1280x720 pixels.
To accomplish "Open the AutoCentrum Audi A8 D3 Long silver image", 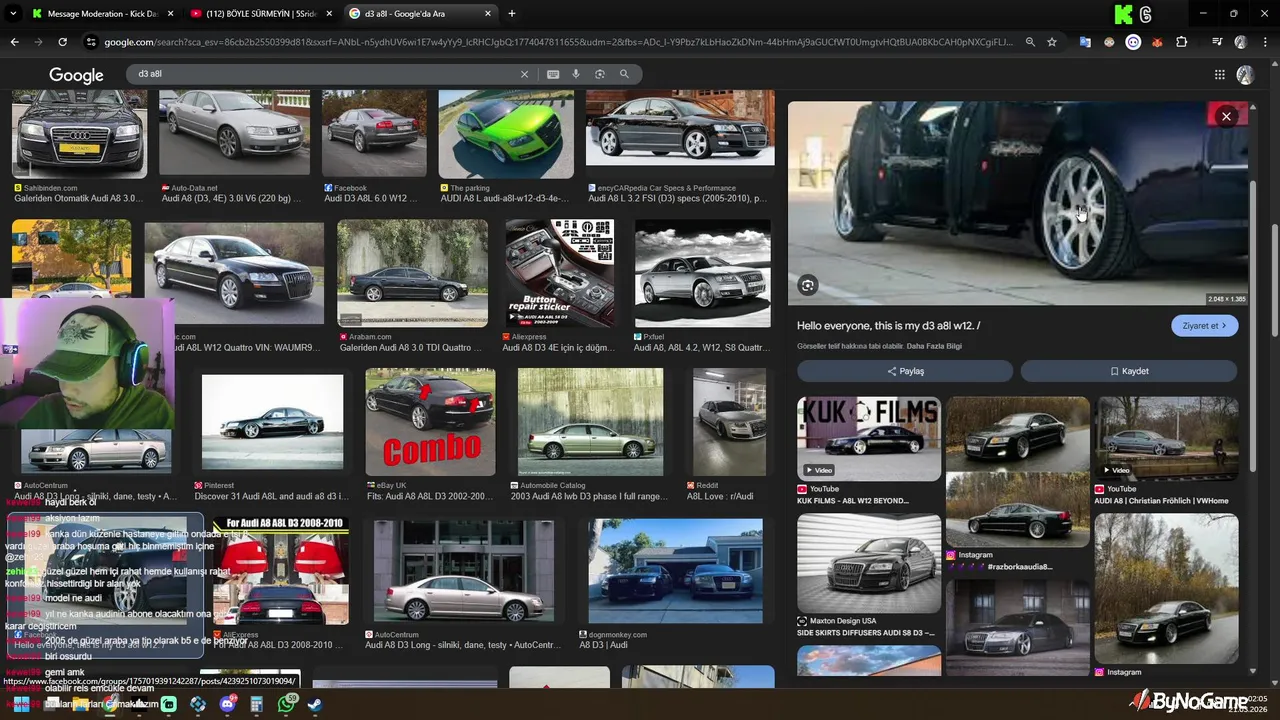I will click(463, 571).
